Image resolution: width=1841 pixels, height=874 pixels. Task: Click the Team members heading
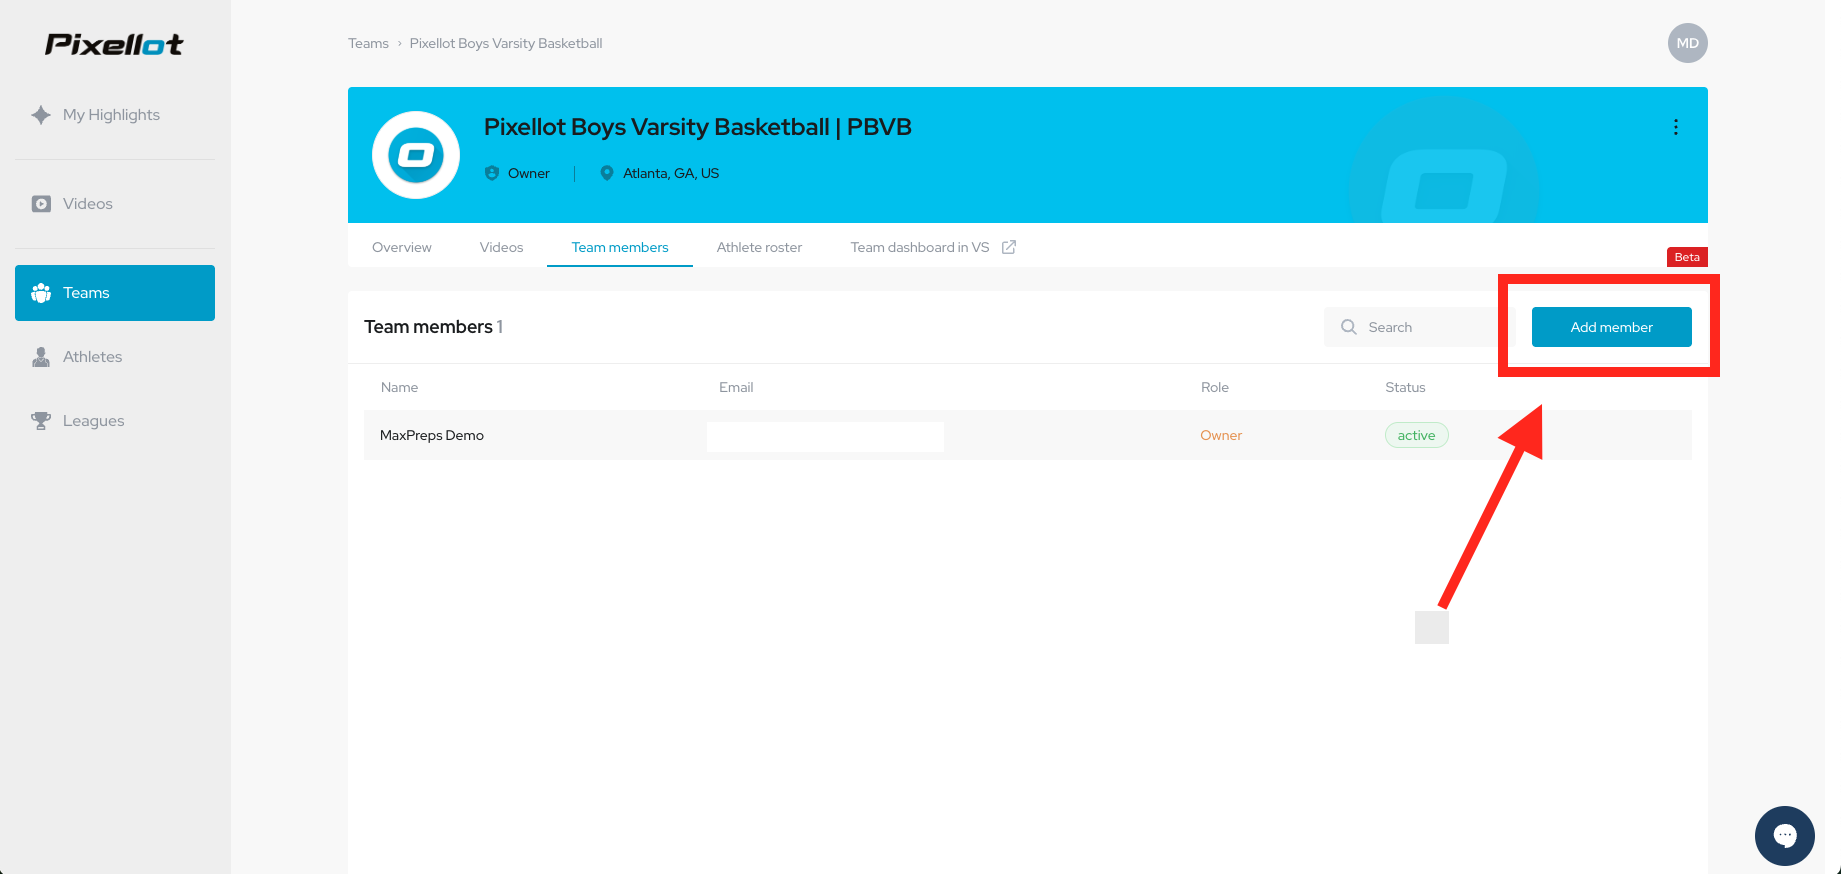(x=428, y=327)
